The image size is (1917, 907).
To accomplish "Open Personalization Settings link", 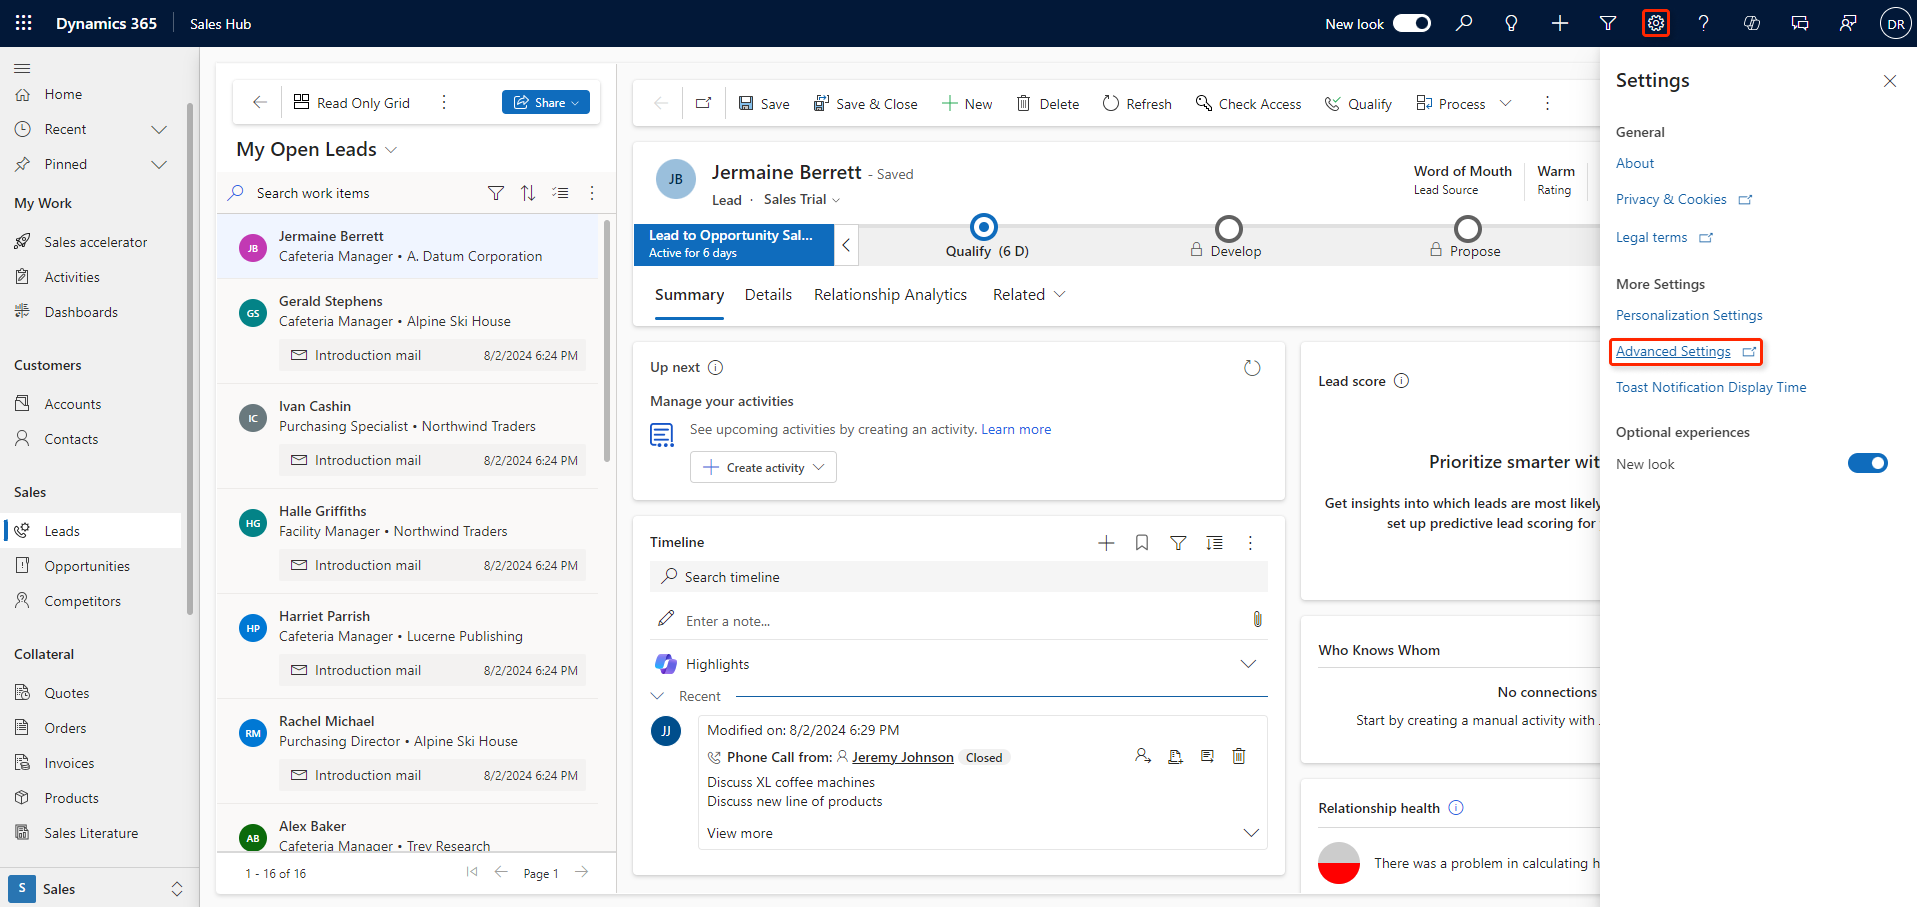I will (x=1689, y=315).
